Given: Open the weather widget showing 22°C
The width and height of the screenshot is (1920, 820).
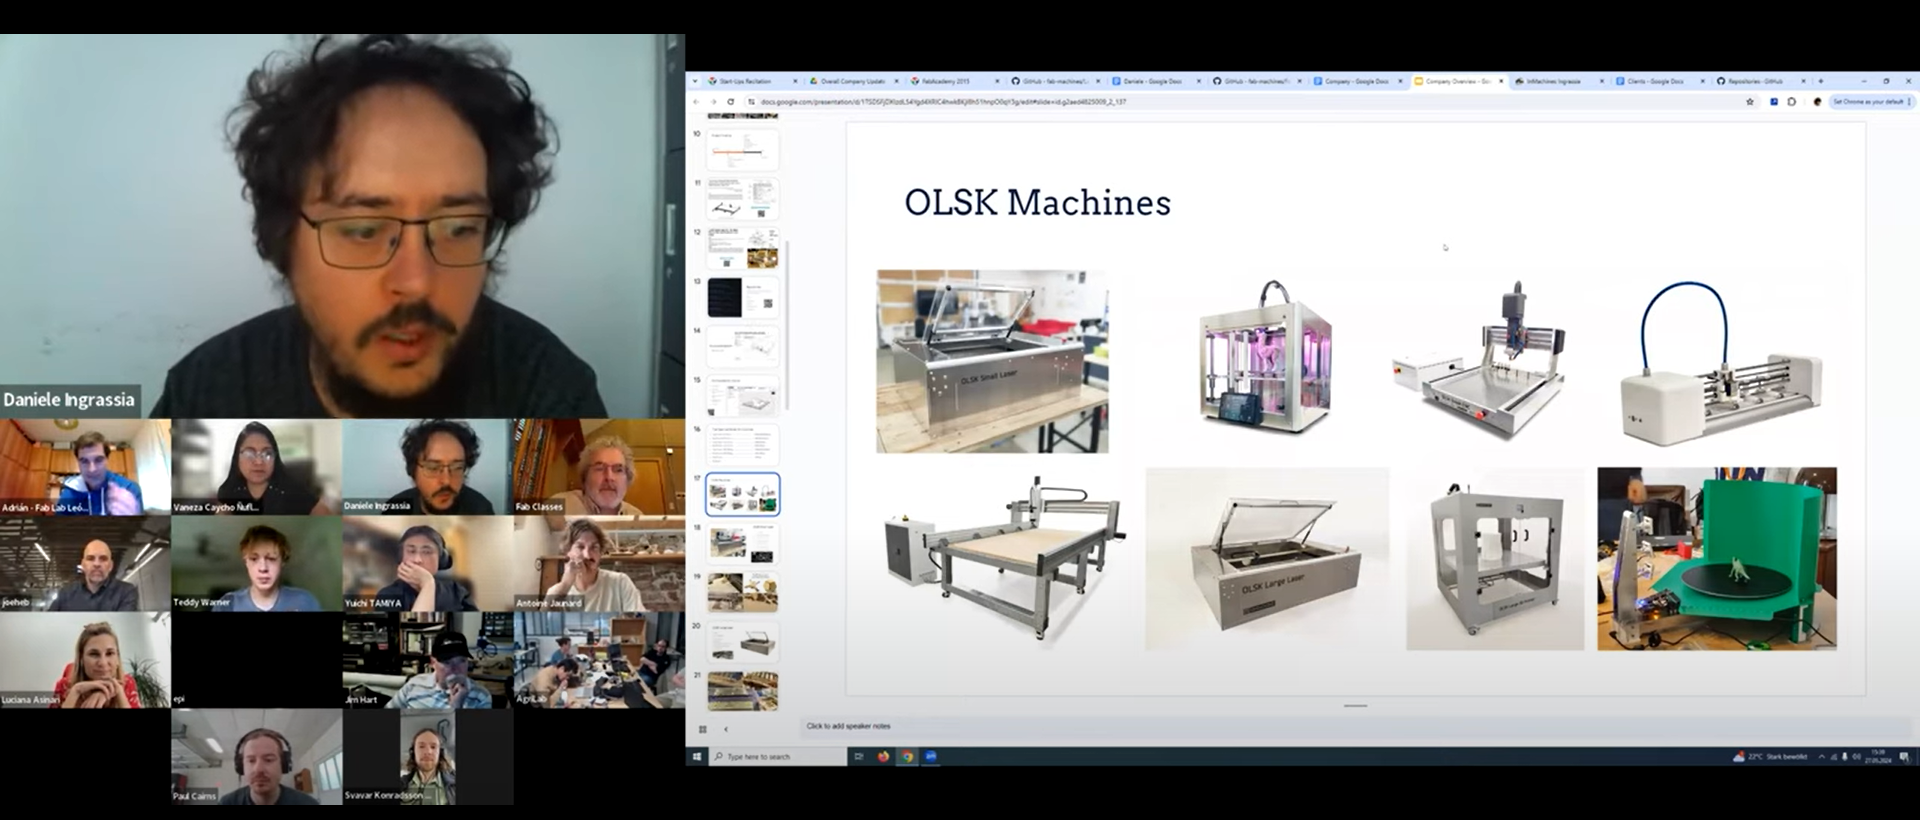Looking at the screenshot, I should point(1771,757).
